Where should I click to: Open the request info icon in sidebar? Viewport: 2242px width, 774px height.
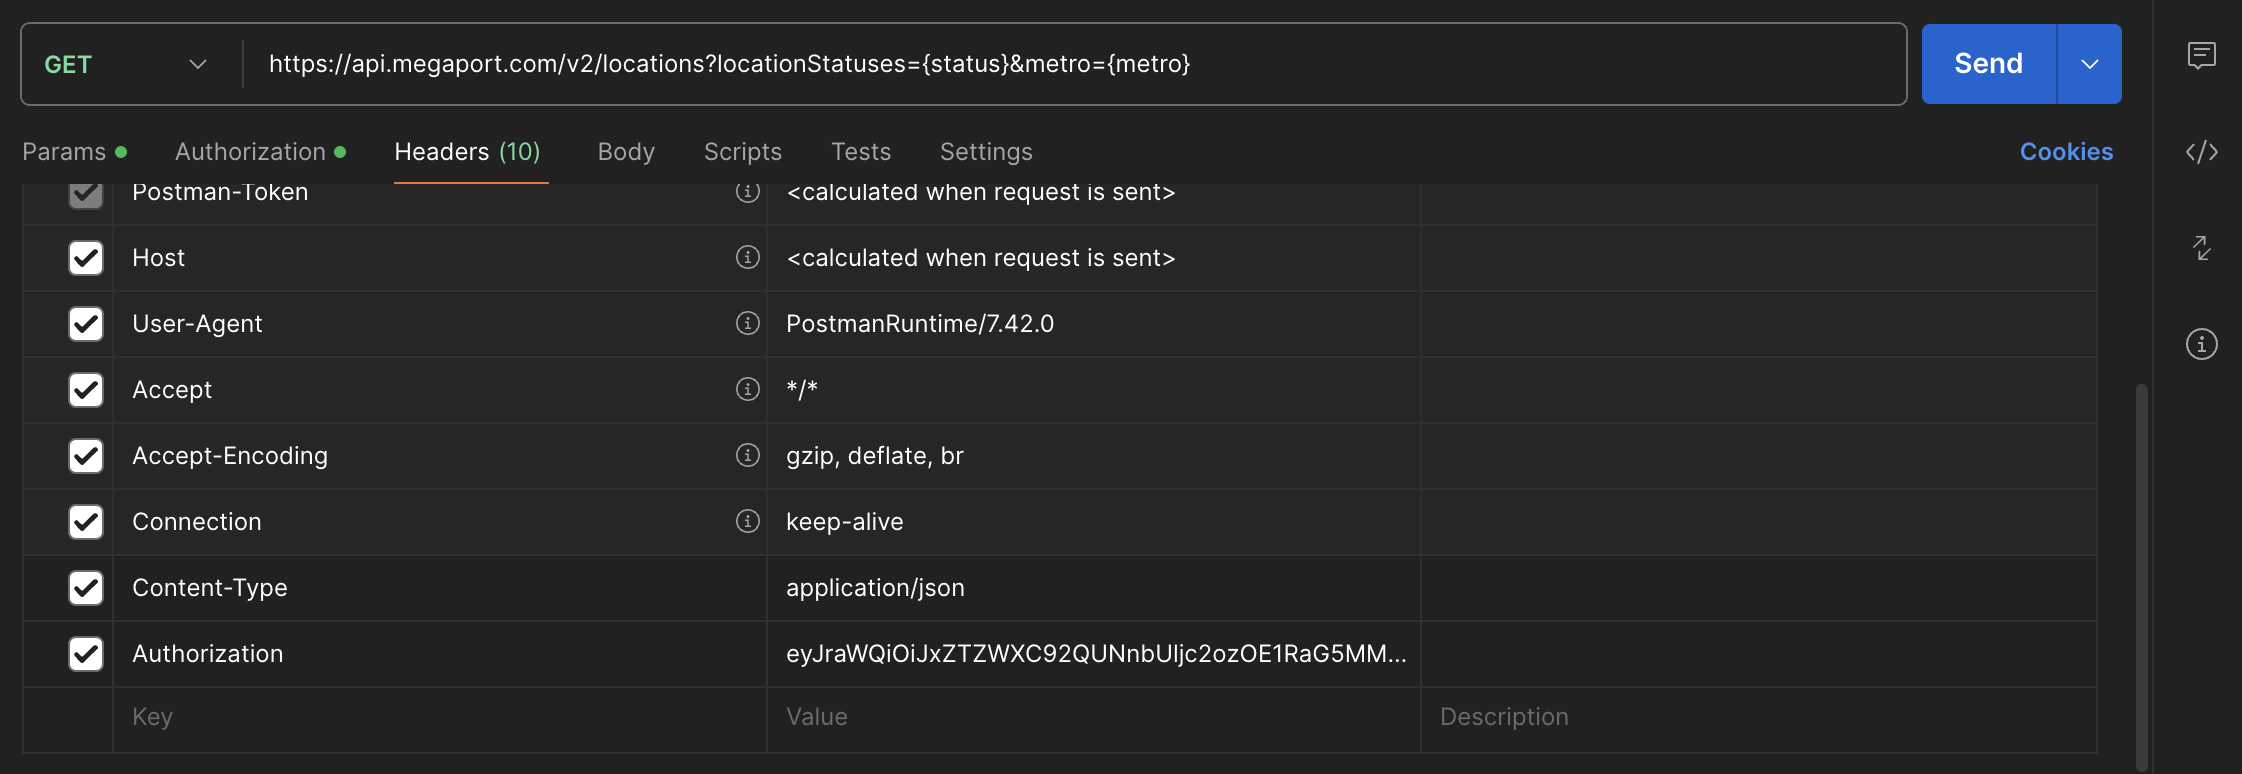coord(2201,344)
